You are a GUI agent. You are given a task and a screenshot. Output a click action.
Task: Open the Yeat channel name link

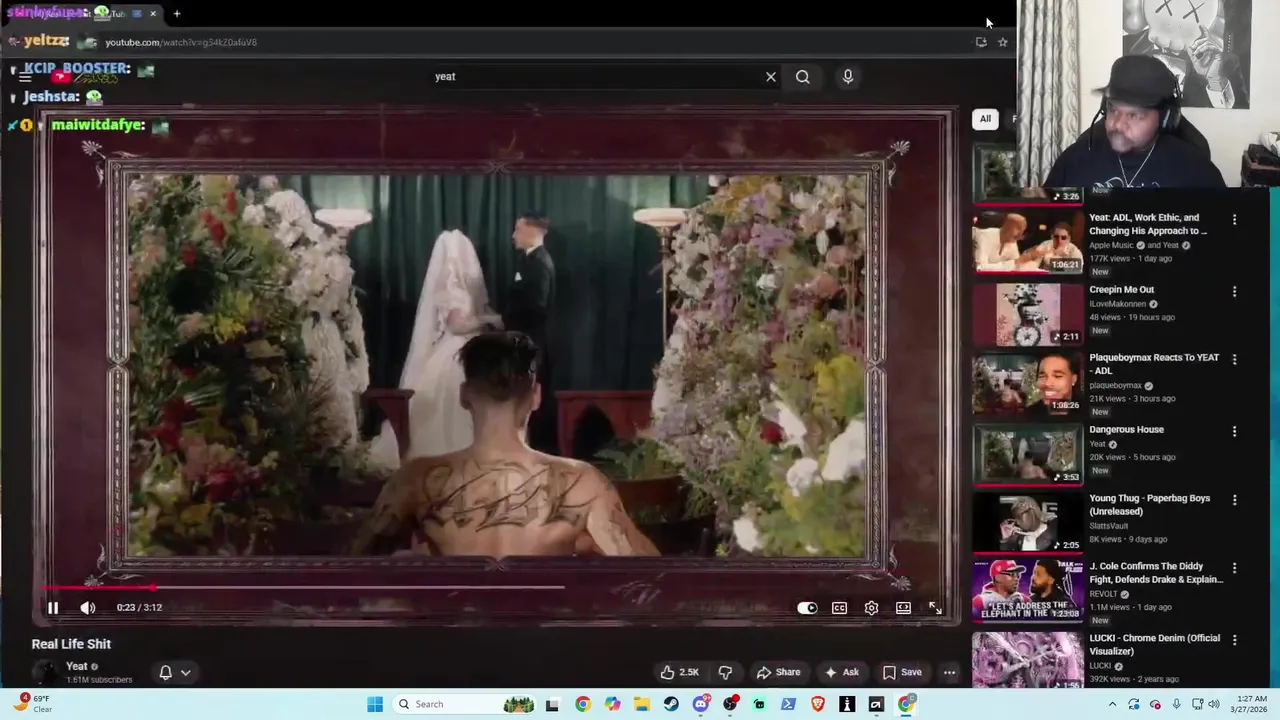(x=77, y=666)
